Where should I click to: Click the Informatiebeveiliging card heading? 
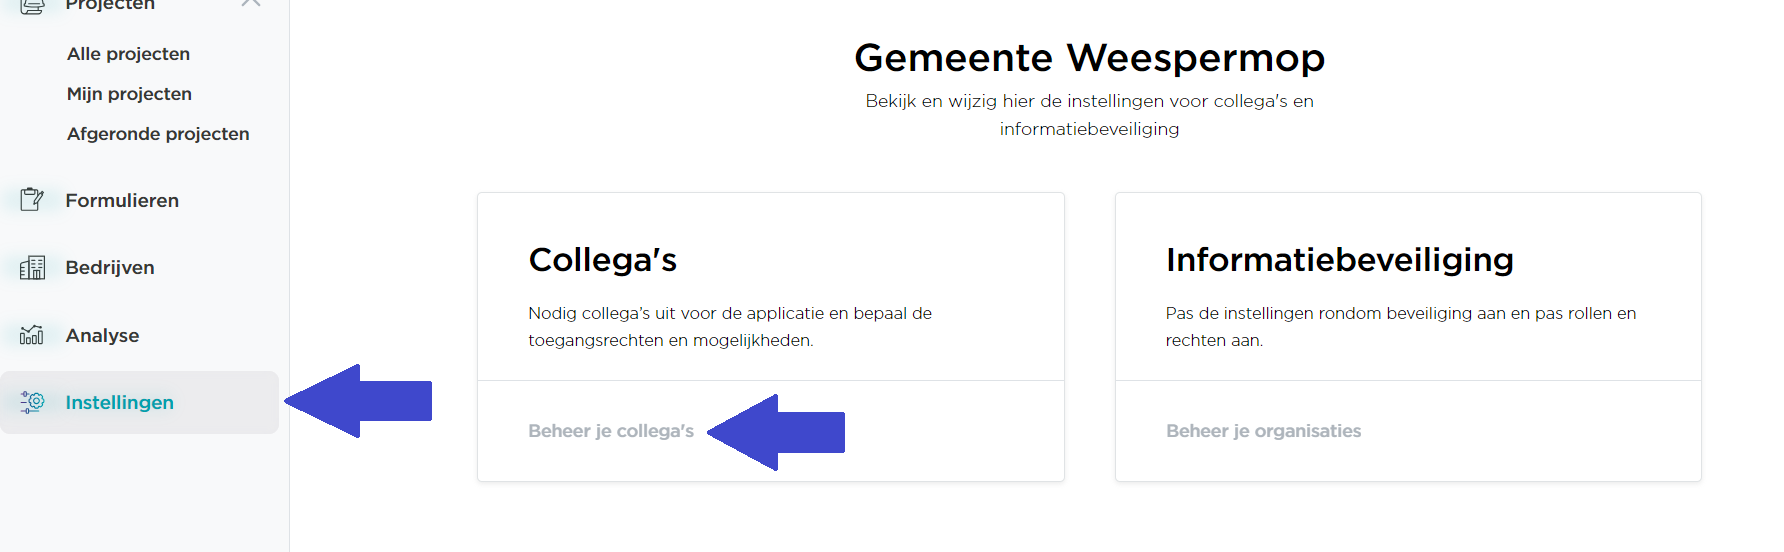pos(1339,259)
